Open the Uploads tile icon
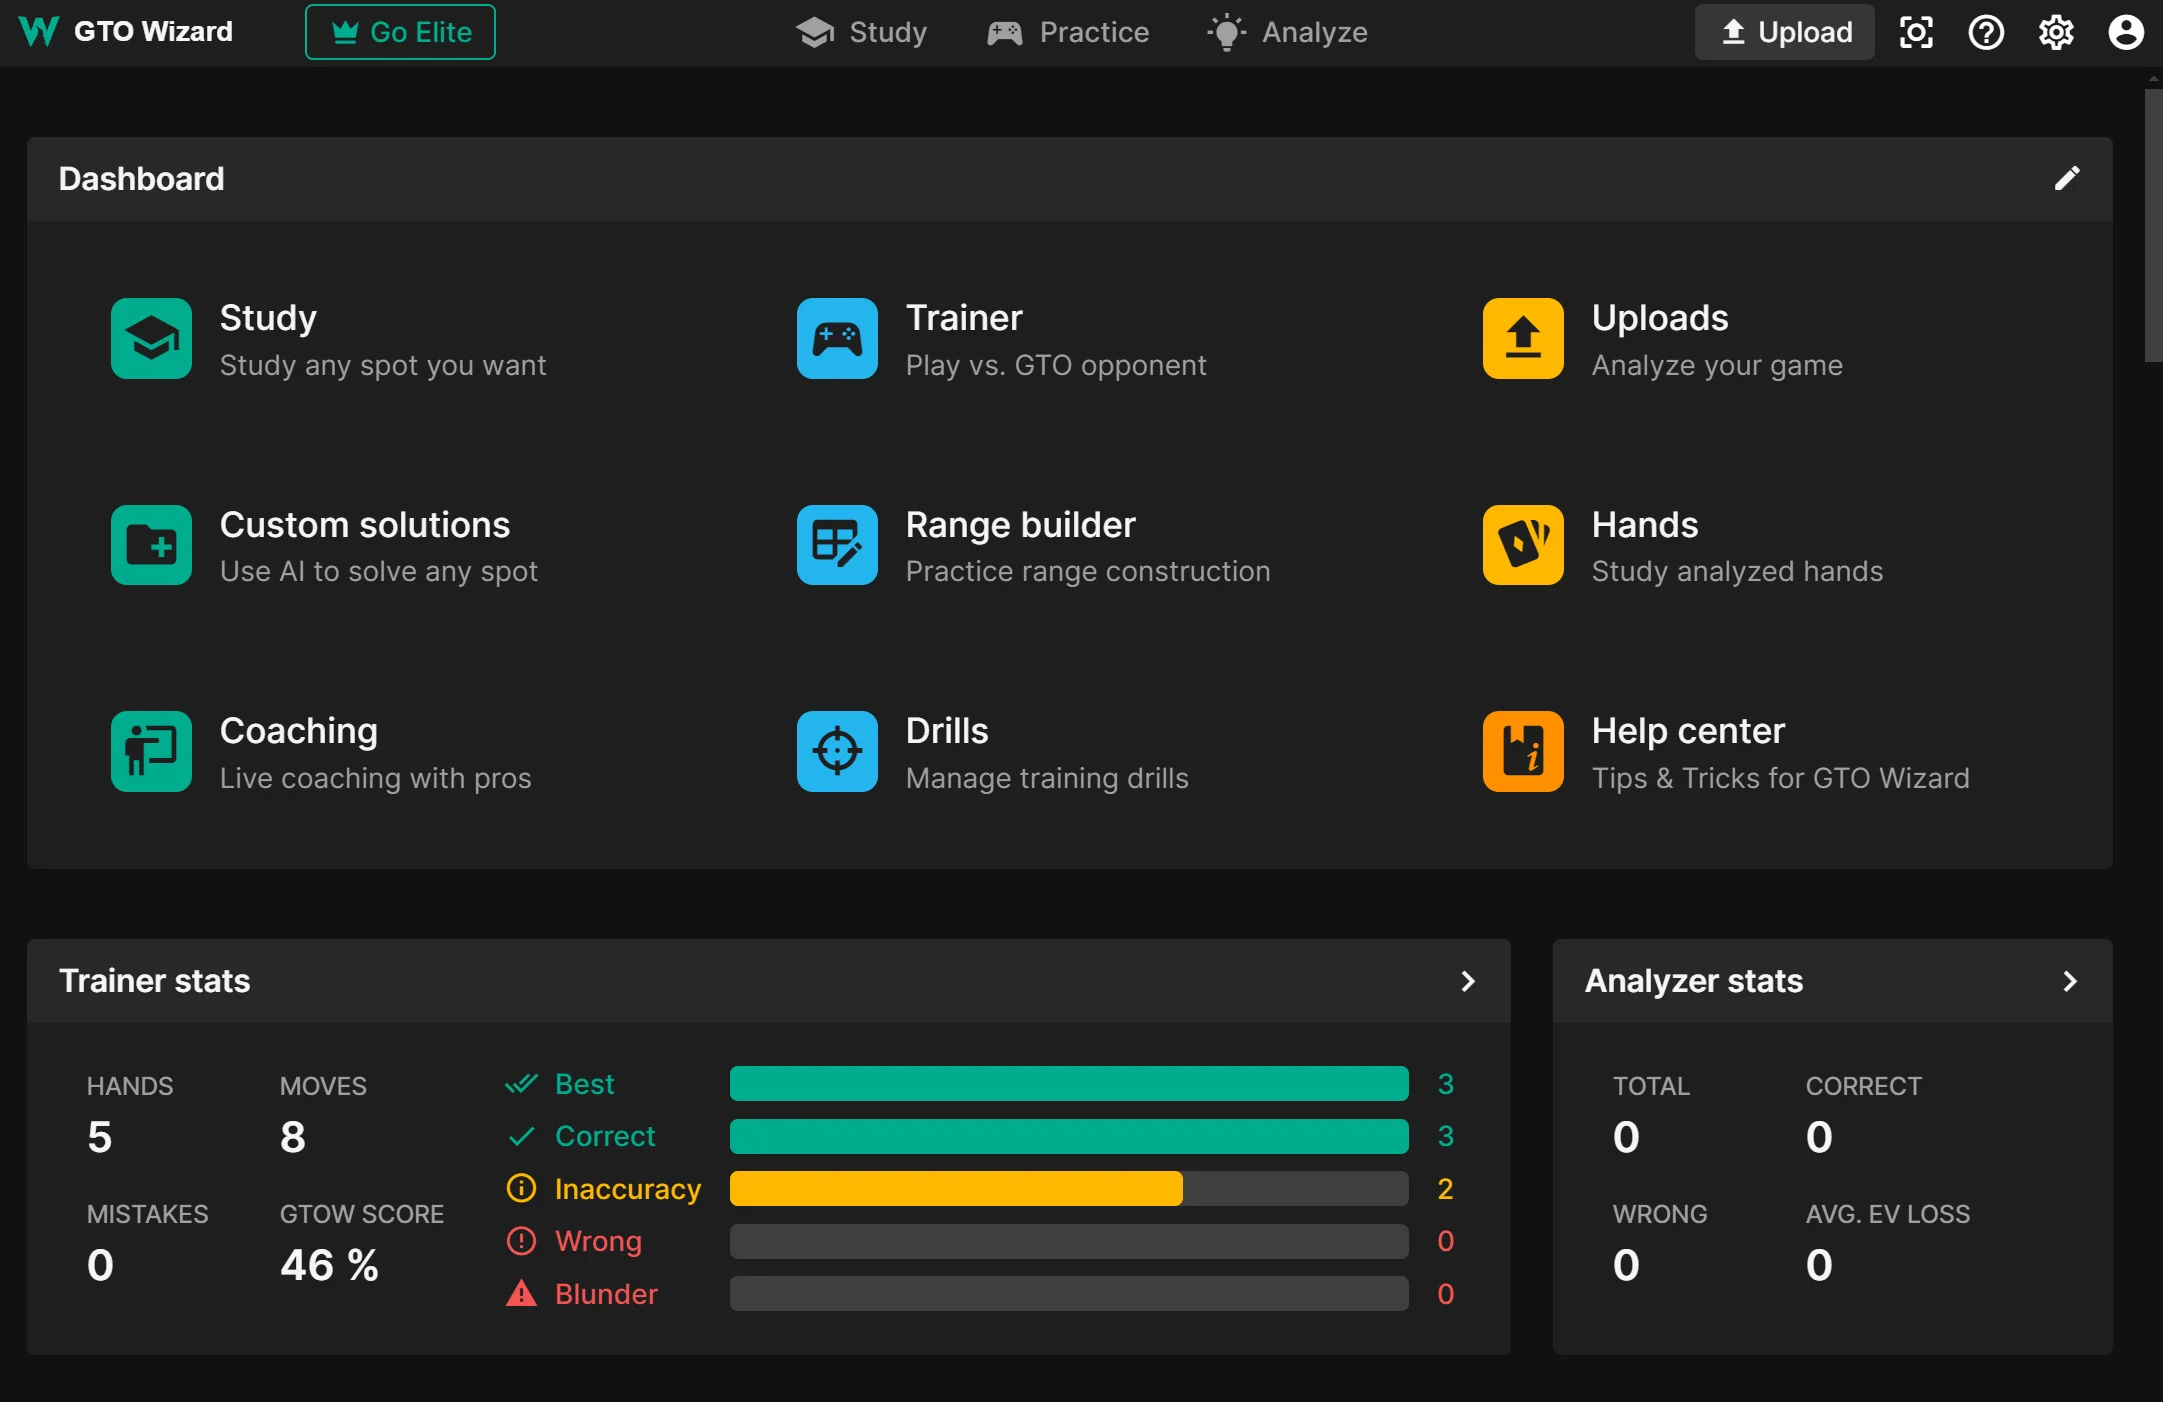 tap(1522, 338)
